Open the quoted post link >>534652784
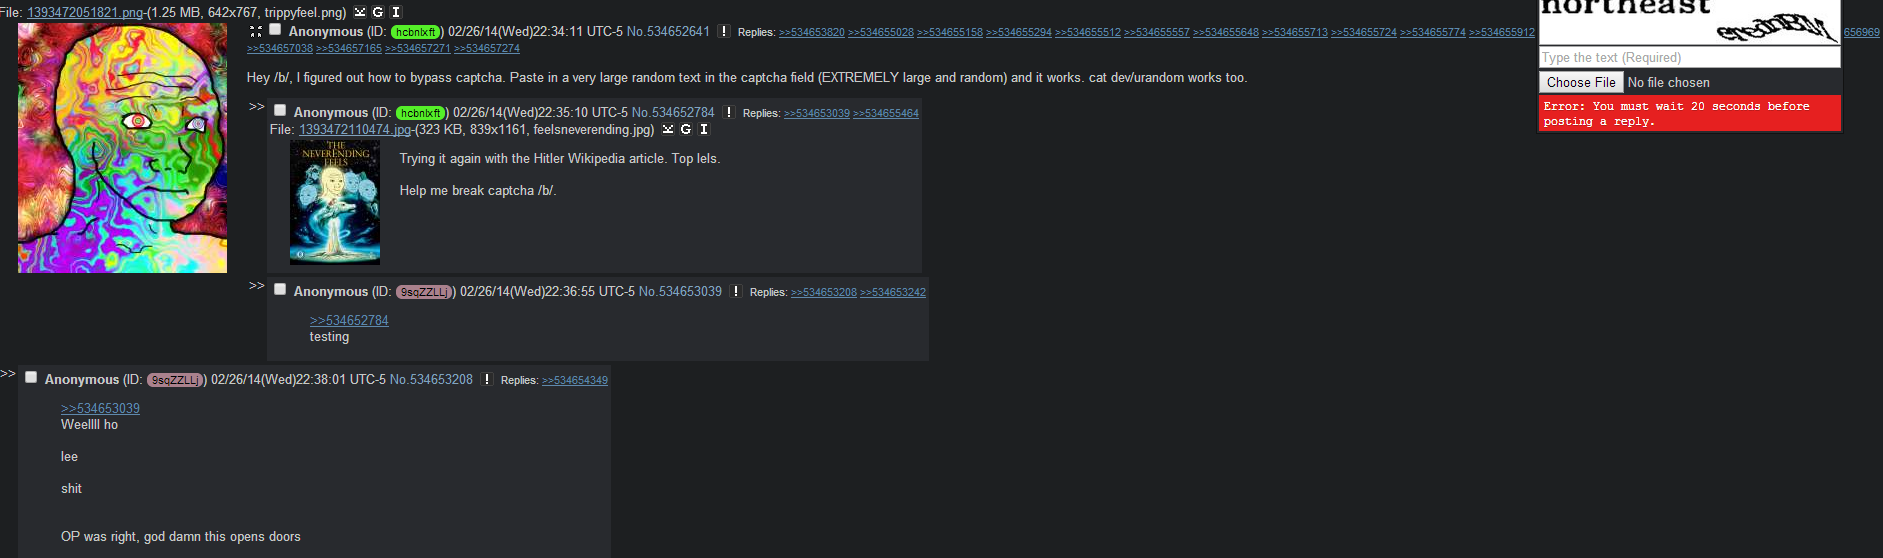Image resolution: width=1883 pixels, height=558 pixels. click(349, 320)
